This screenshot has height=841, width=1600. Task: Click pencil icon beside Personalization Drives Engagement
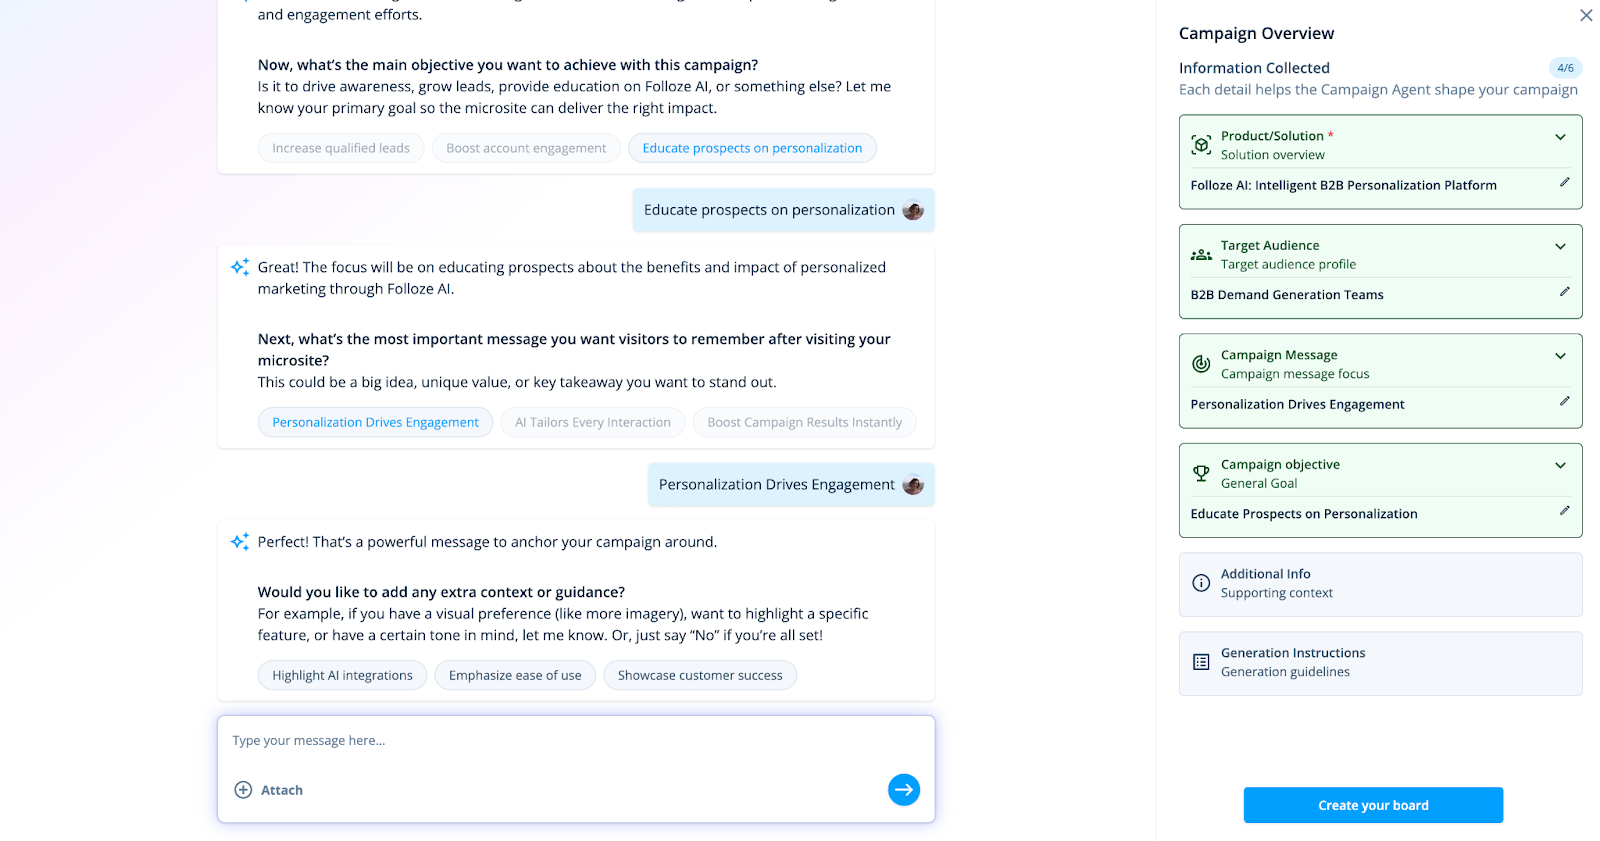(1564, 402)
